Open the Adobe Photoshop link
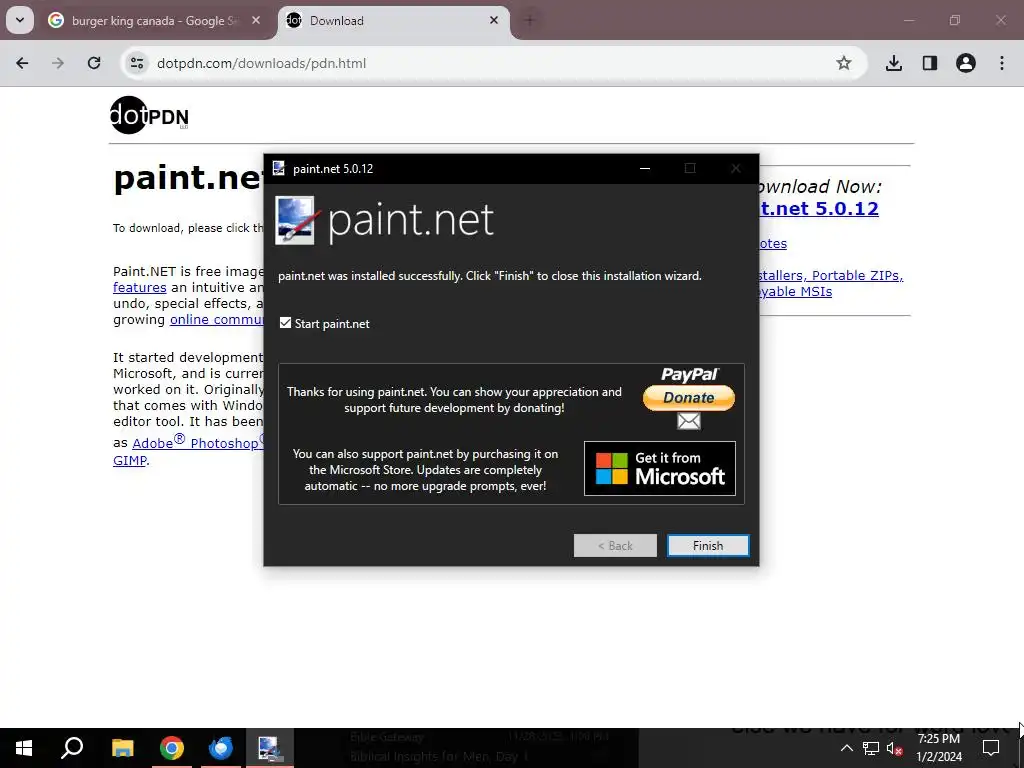 pos(198,443)
